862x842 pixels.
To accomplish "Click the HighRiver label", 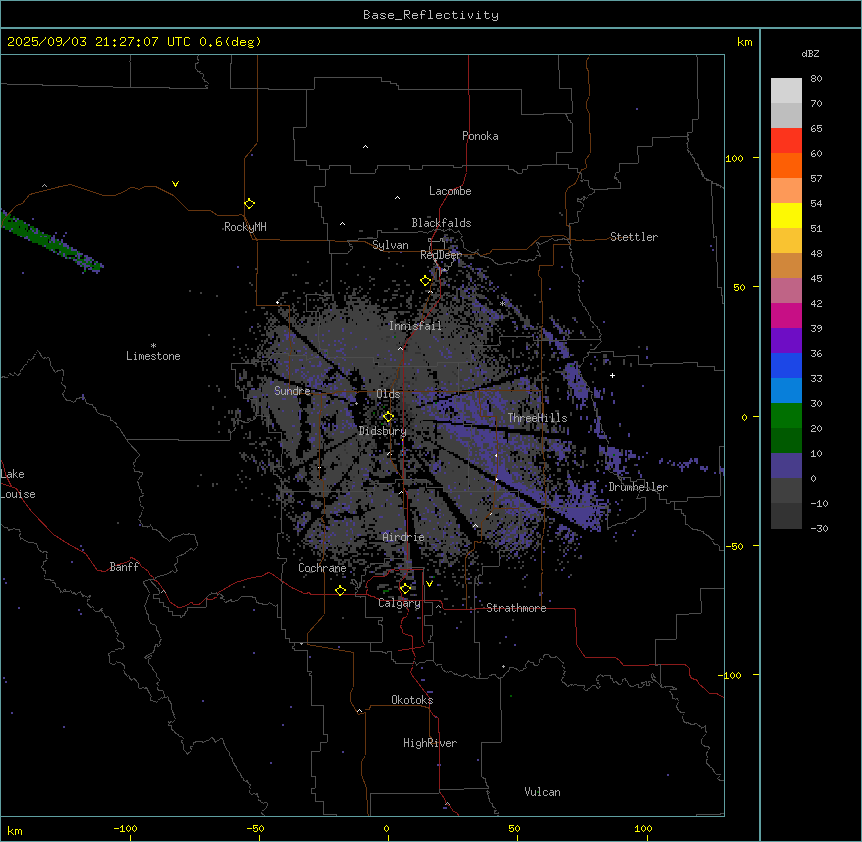I will coord(430,743).
